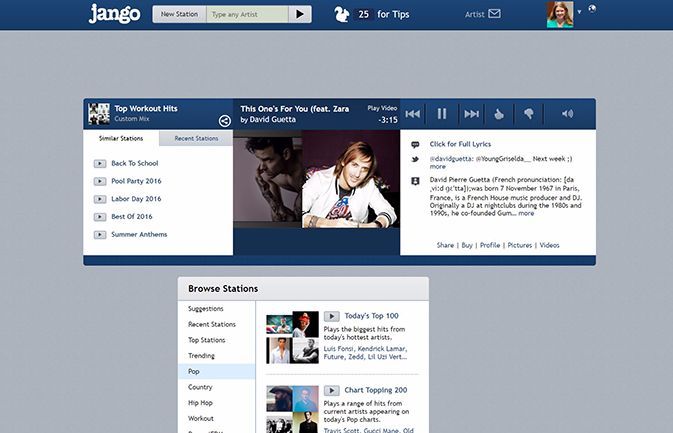Click the David Guetta artist name
Screen dimensions: 673x433
coord(273,119)
